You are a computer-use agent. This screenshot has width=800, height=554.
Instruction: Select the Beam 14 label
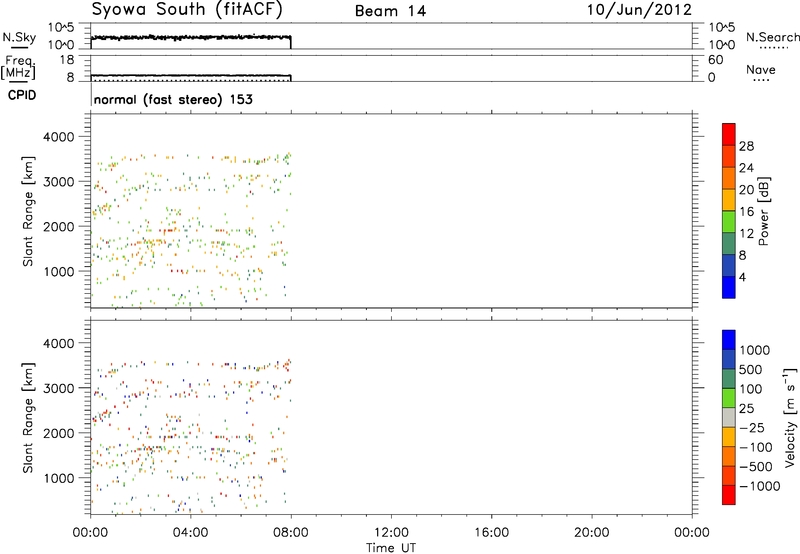pos(390,11)
